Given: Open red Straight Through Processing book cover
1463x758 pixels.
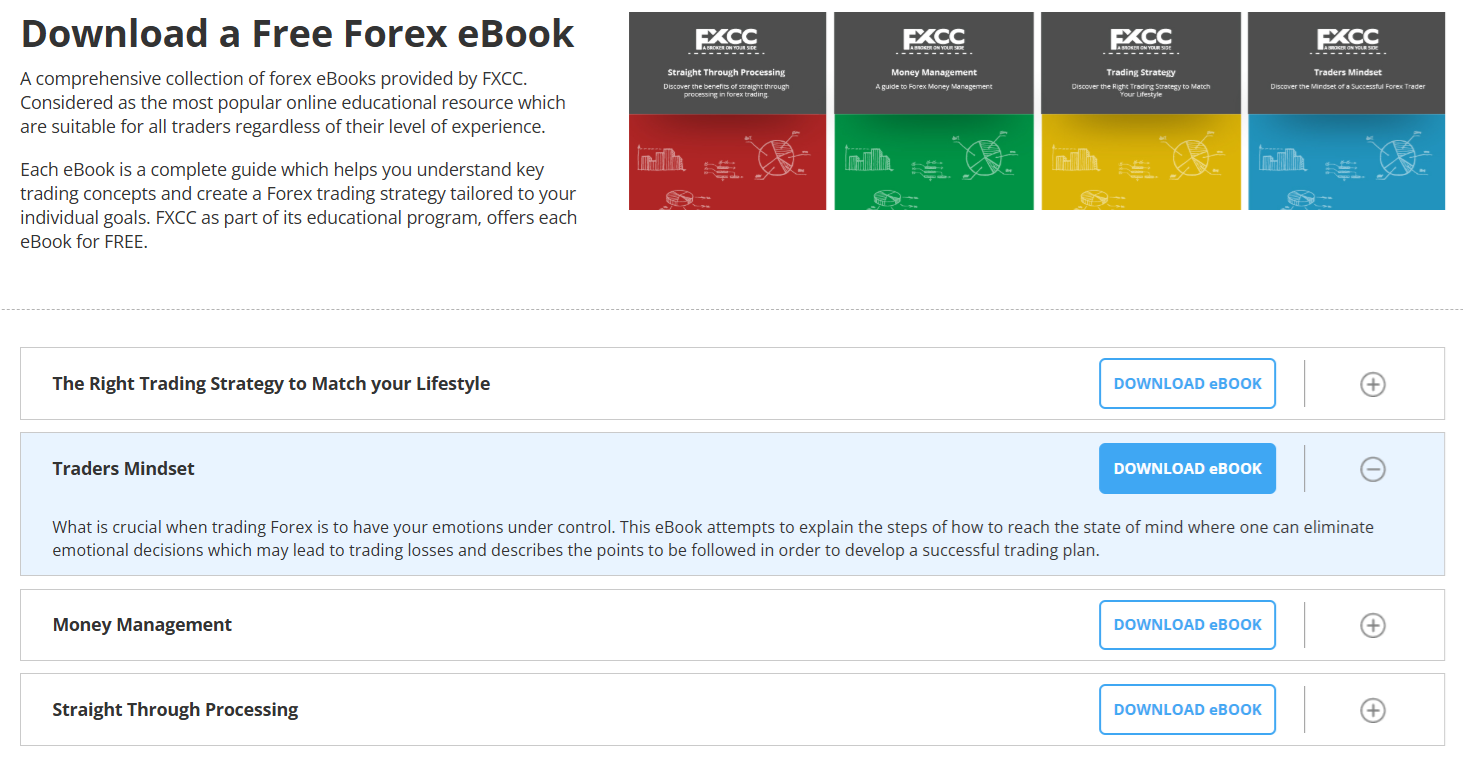Looking at the screenshot, I should tap(727, 111).
